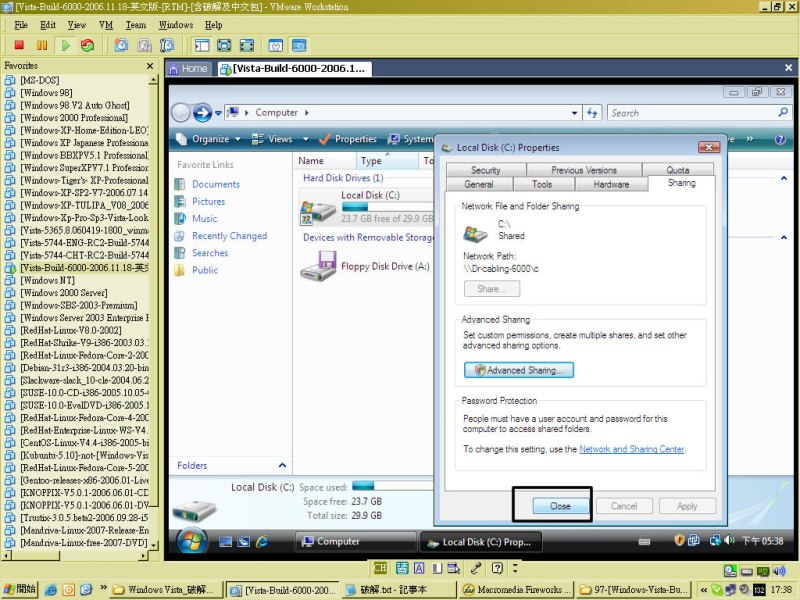Click the Local Disk (C:) capacity bar

[387, 207]
